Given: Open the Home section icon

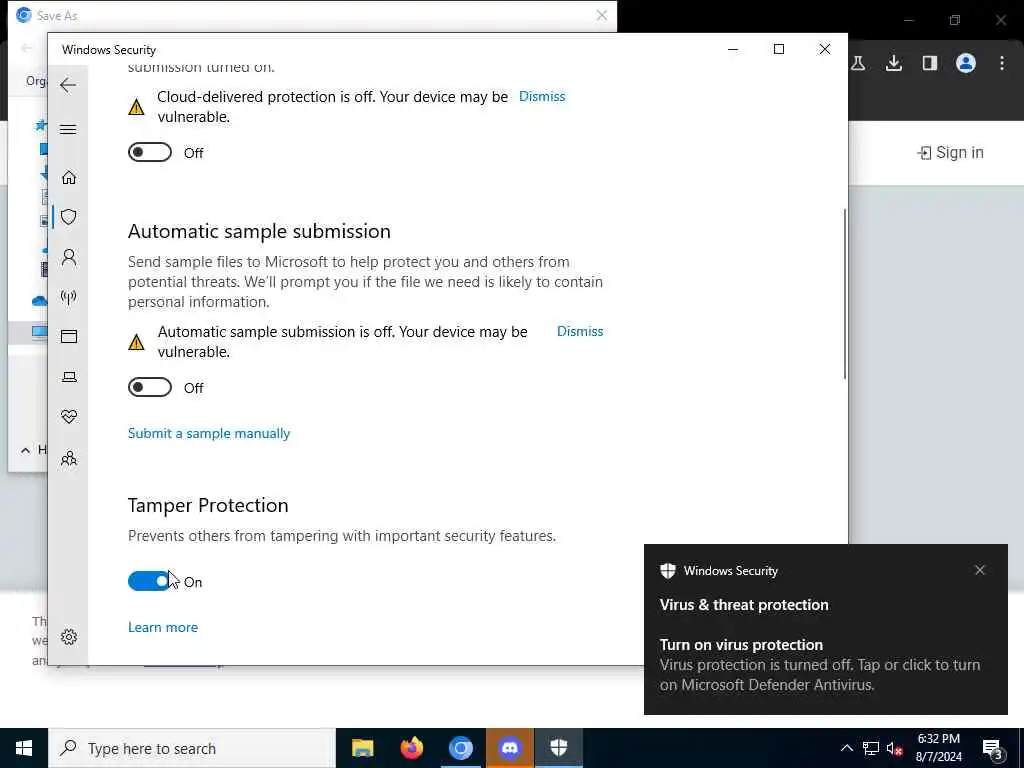Looking at the screenshot, I should (x=69, y=178).
